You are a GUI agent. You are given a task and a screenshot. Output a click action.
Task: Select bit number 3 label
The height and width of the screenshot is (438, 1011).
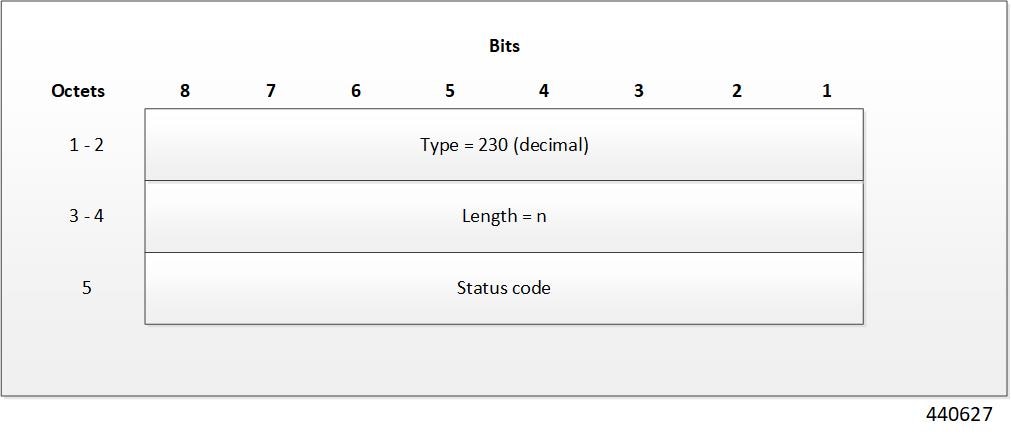pos(638,91)
